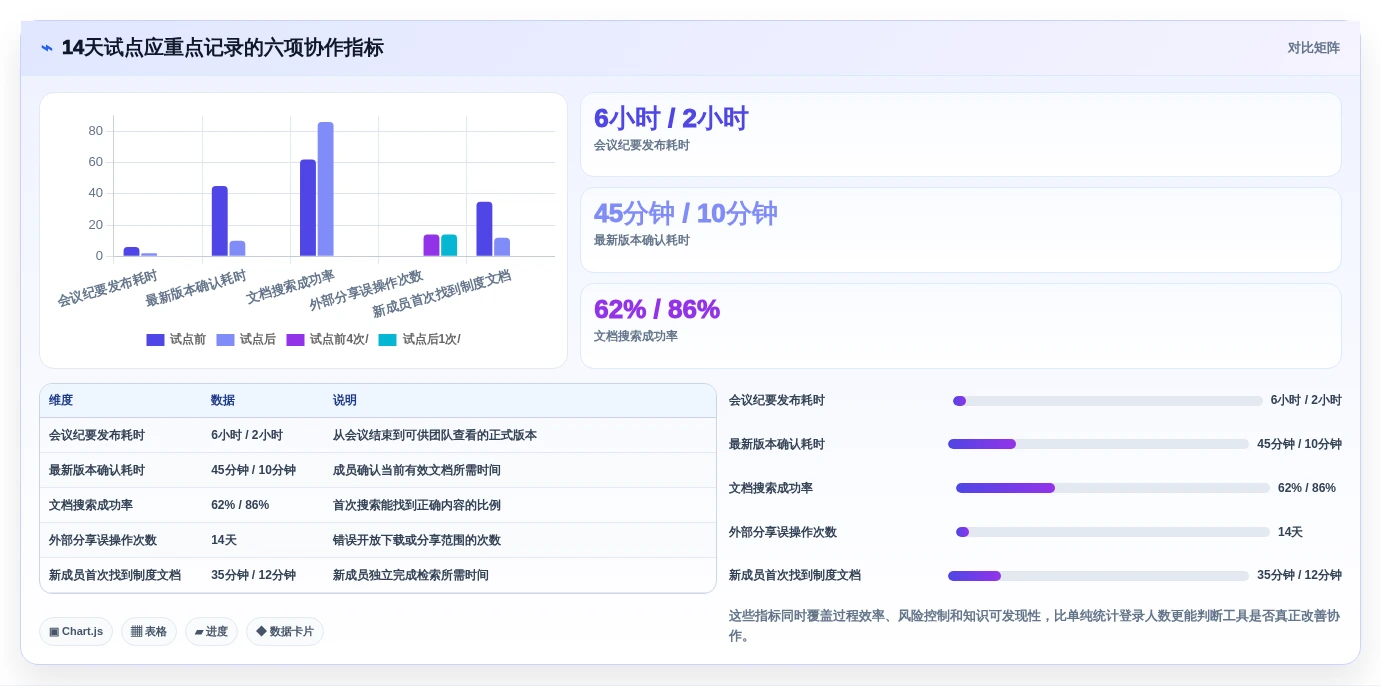
Task: Click the 新成员首次找到制度文档 progress bar
Action: pyautogui.click(x=1099, y=576)
